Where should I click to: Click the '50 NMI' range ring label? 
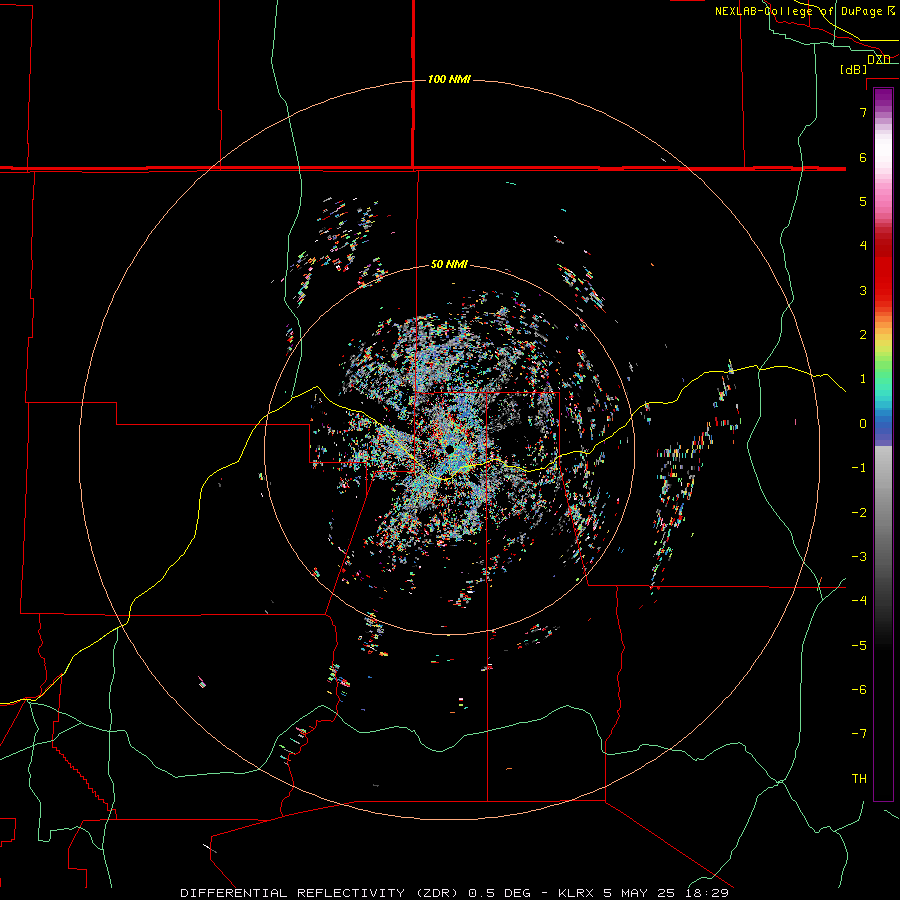pos(449,264)
